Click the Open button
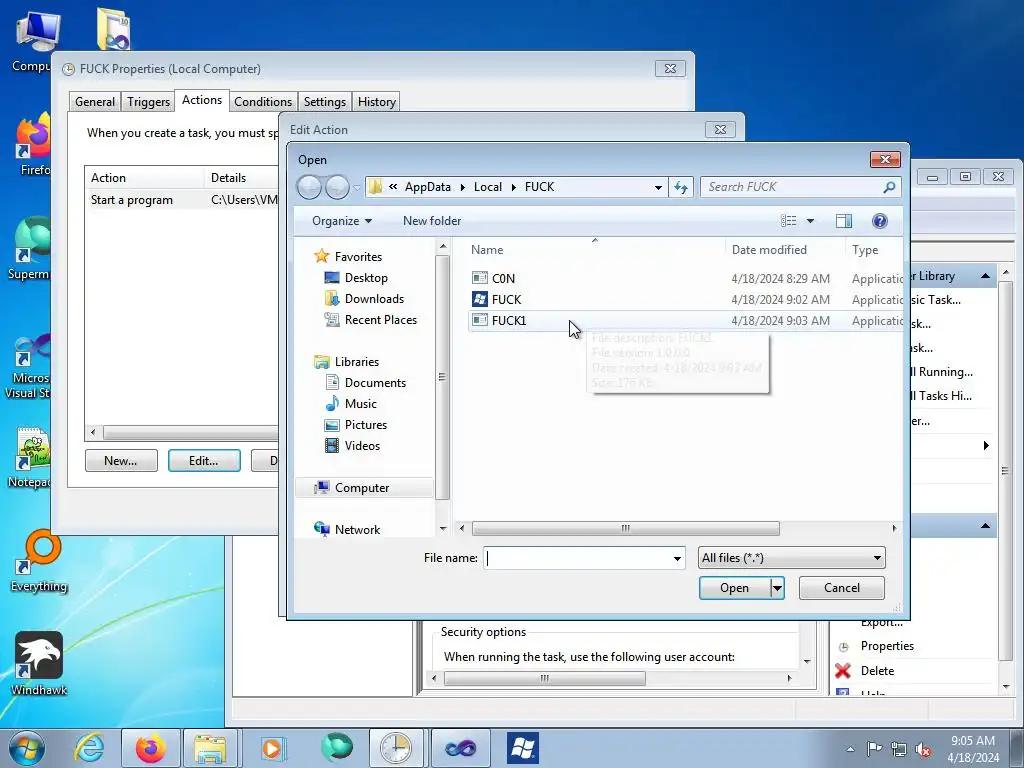This screenshot has height=768, width=1024. coord(735,588)
